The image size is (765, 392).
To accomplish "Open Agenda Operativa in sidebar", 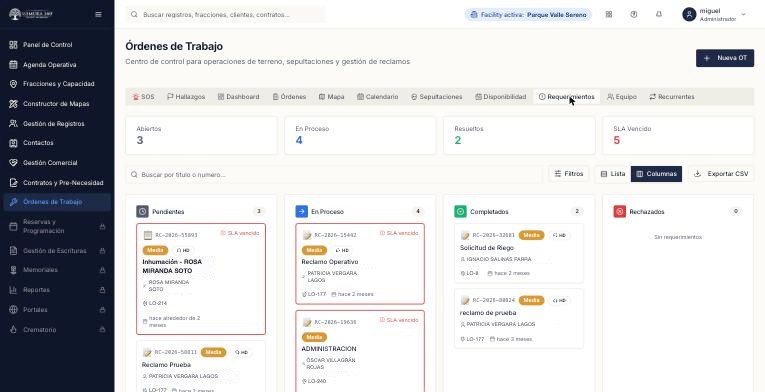I will pos(57,64).
